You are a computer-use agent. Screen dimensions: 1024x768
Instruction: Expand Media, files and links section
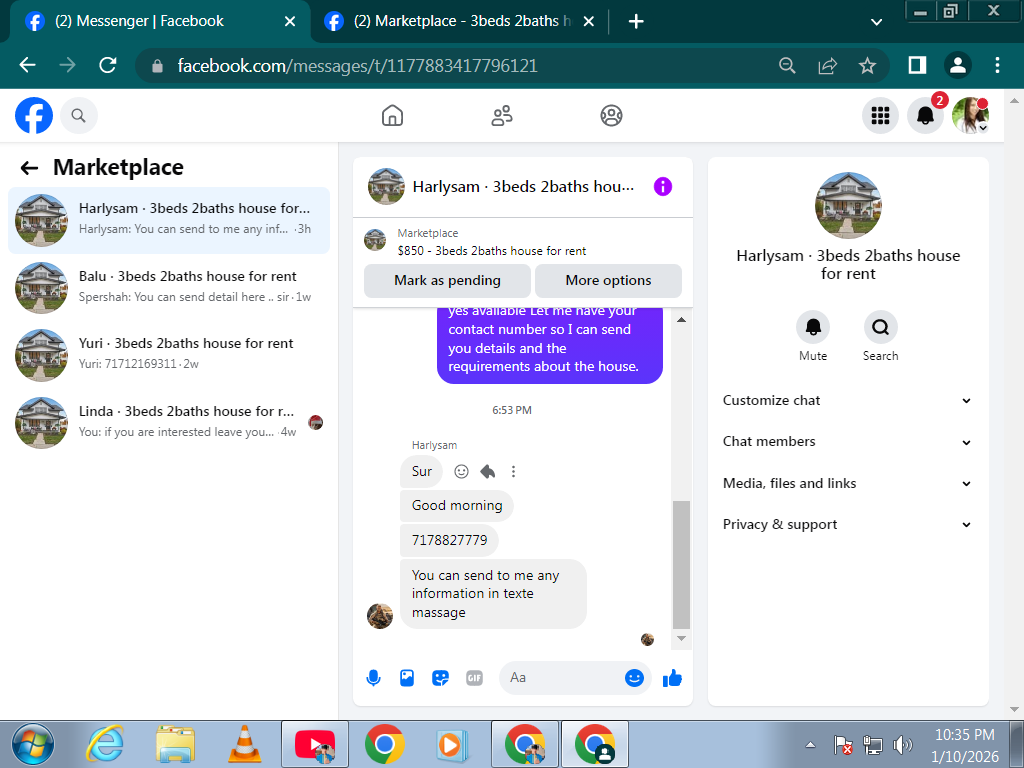point(847,484)
